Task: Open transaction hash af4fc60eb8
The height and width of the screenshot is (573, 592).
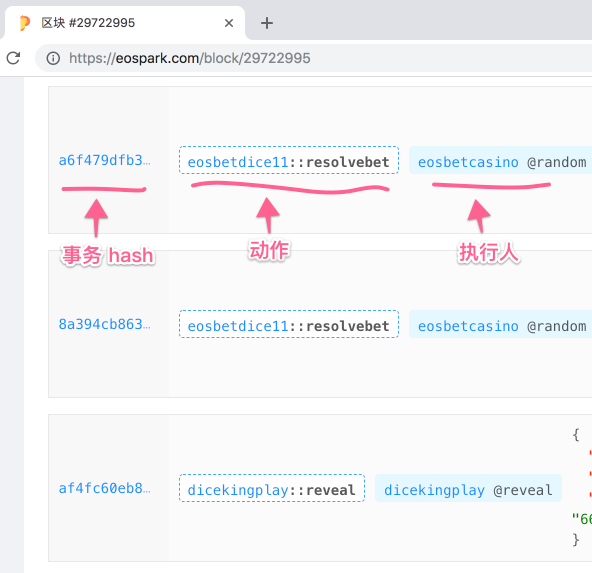Action: (x=104, y=488)
